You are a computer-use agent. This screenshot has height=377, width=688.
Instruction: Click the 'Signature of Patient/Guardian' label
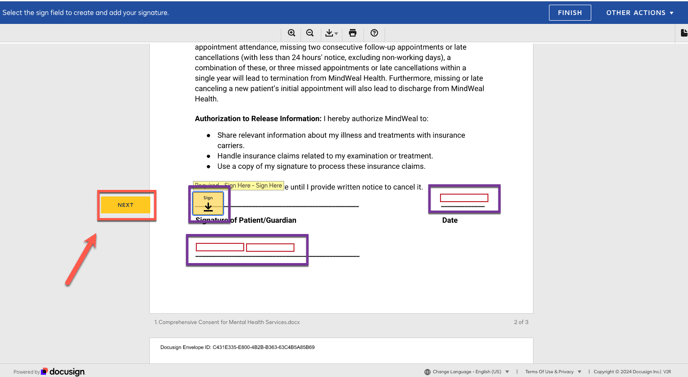coord(246,220)
